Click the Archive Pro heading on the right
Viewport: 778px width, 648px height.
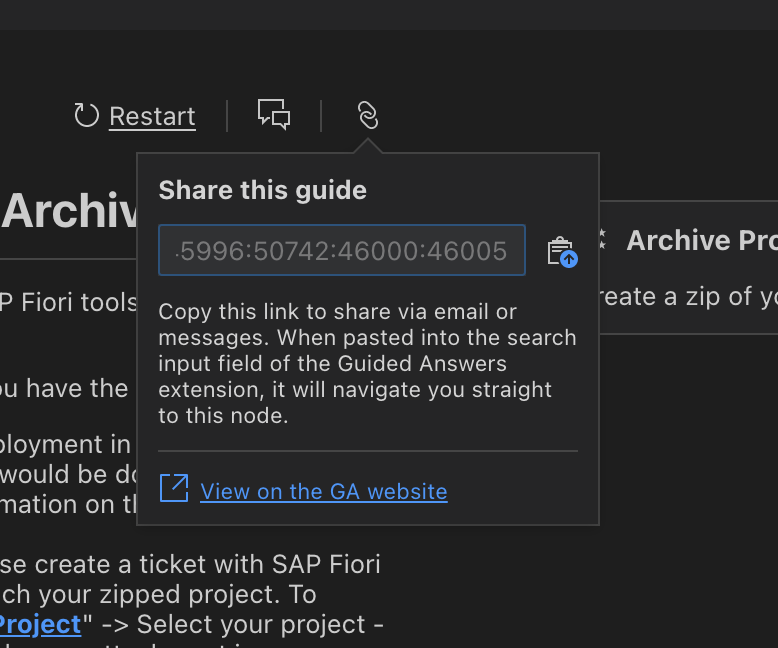[702, 241]
